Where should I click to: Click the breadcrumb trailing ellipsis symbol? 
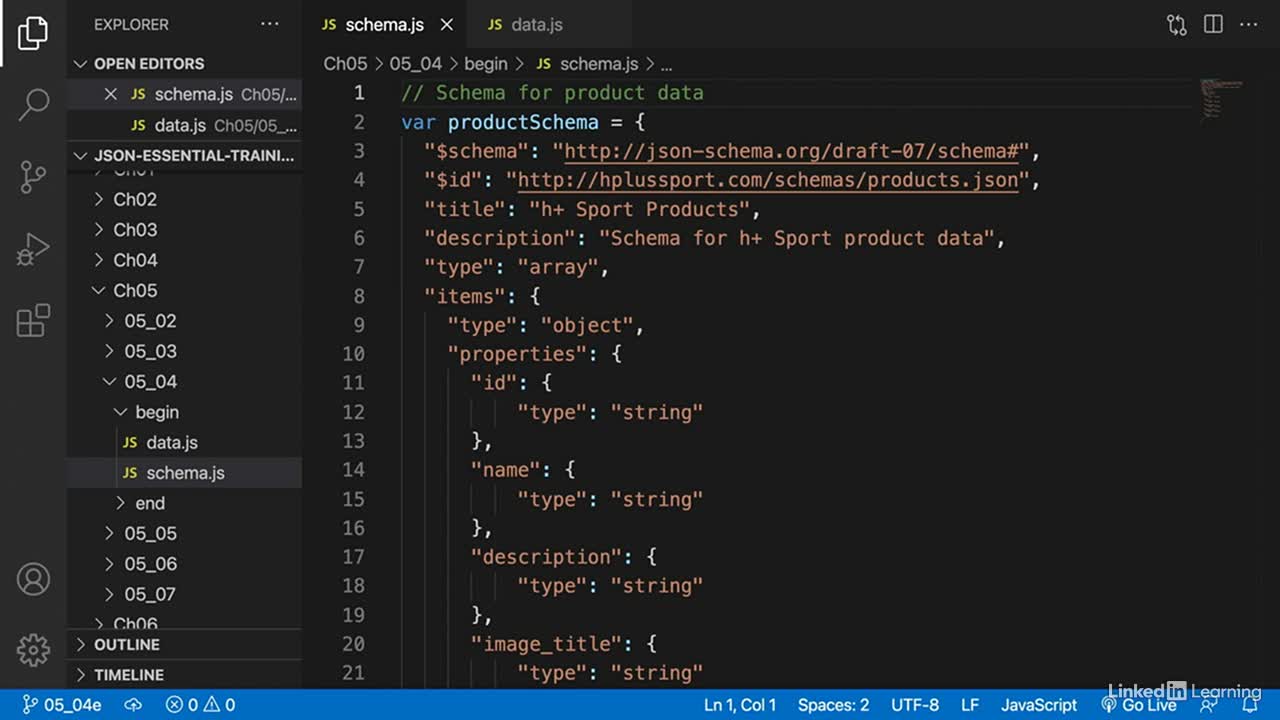(666, 64)
